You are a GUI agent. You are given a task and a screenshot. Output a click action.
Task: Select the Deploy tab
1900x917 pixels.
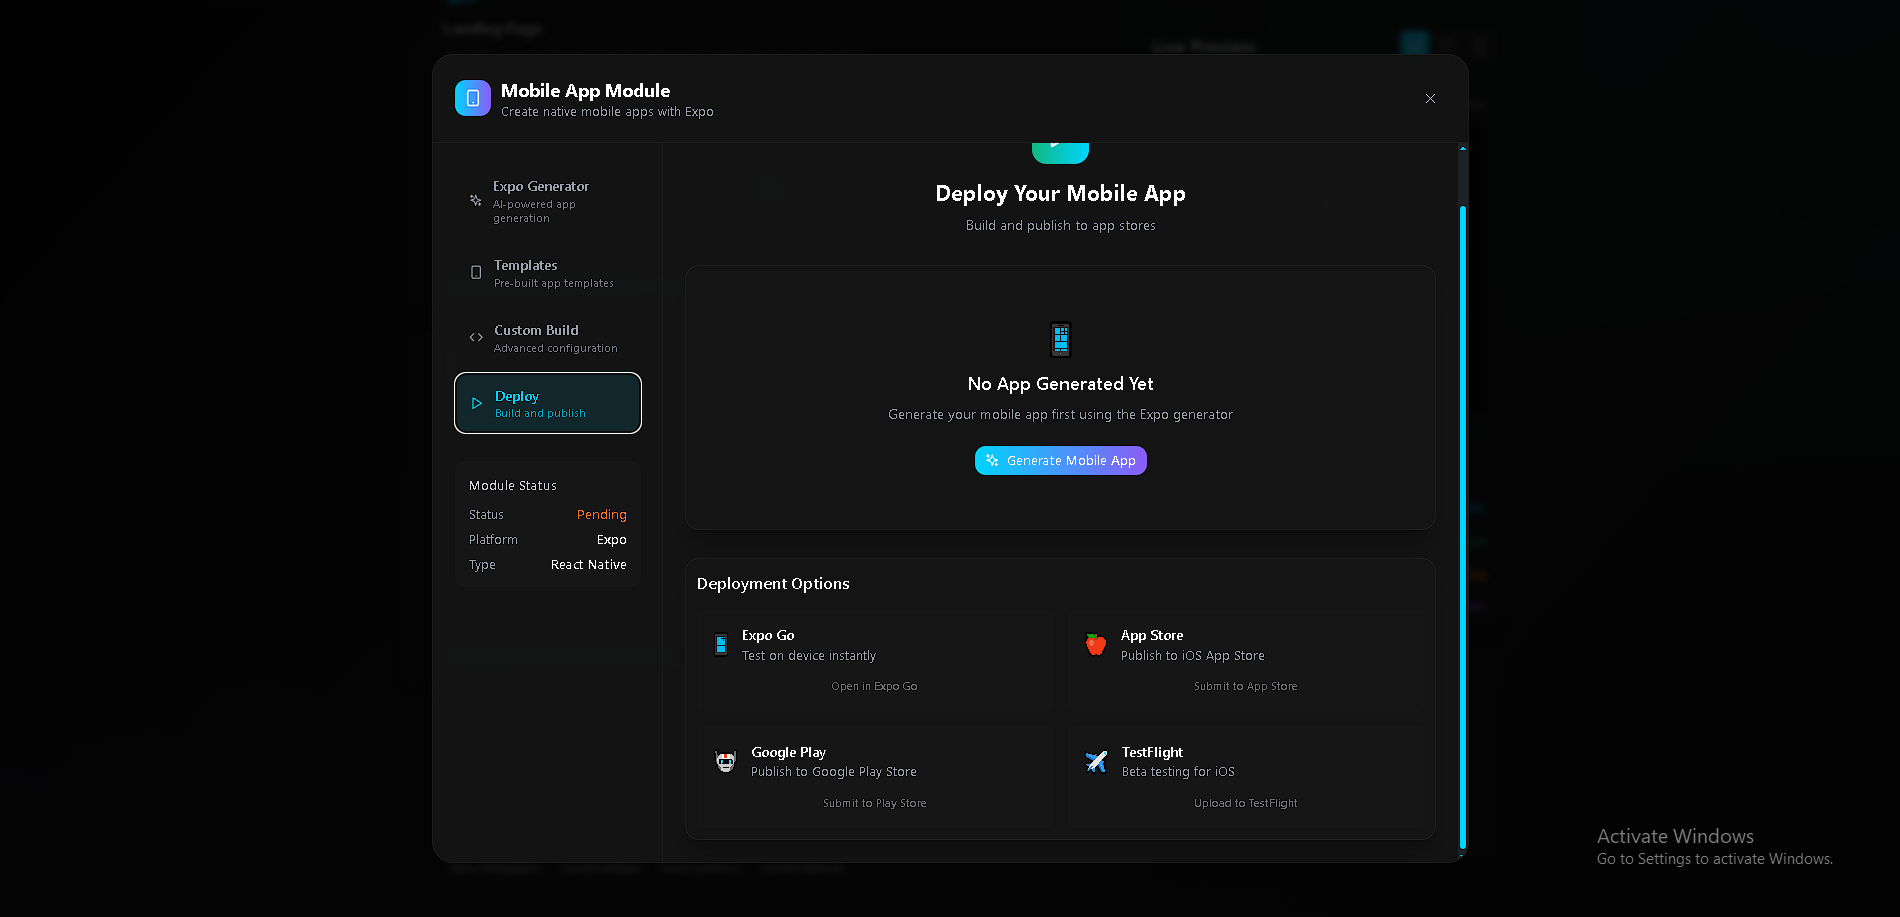(x=548, y=403)
